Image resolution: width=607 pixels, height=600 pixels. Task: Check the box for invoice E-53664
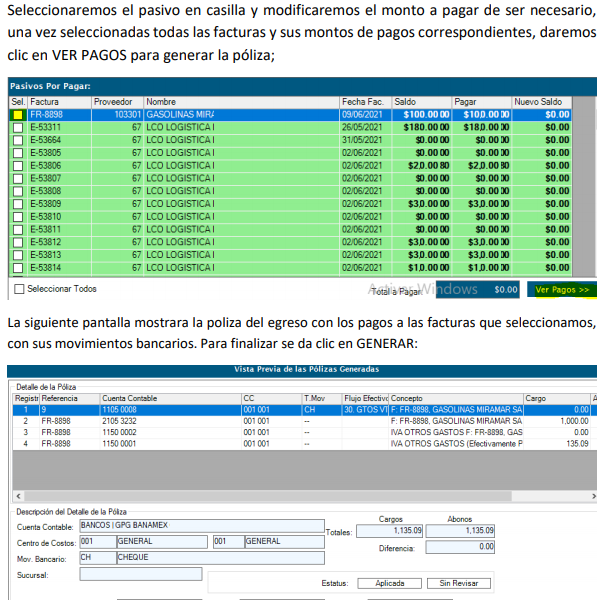18,141
